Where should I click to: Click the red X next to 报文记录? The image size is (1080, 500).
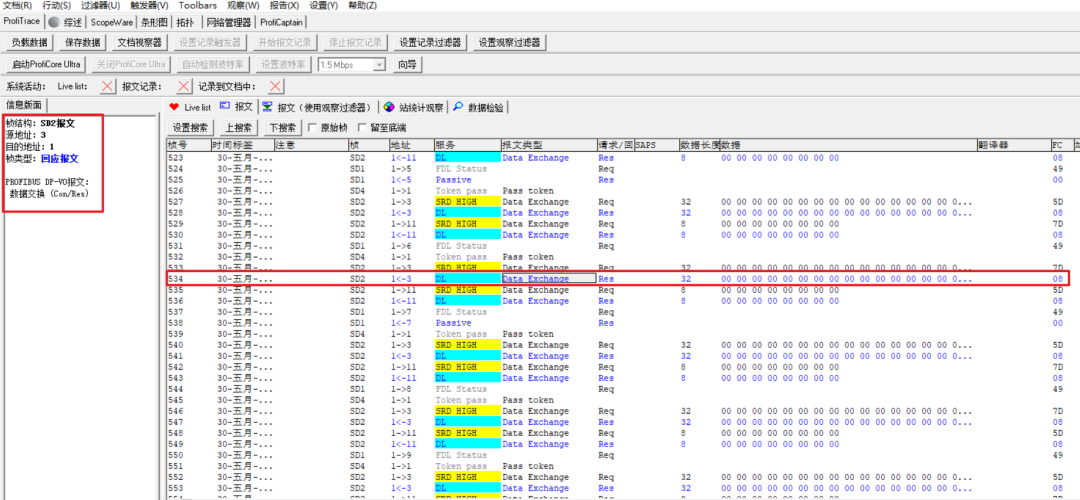pyautogui.click(x=183, y=86)
